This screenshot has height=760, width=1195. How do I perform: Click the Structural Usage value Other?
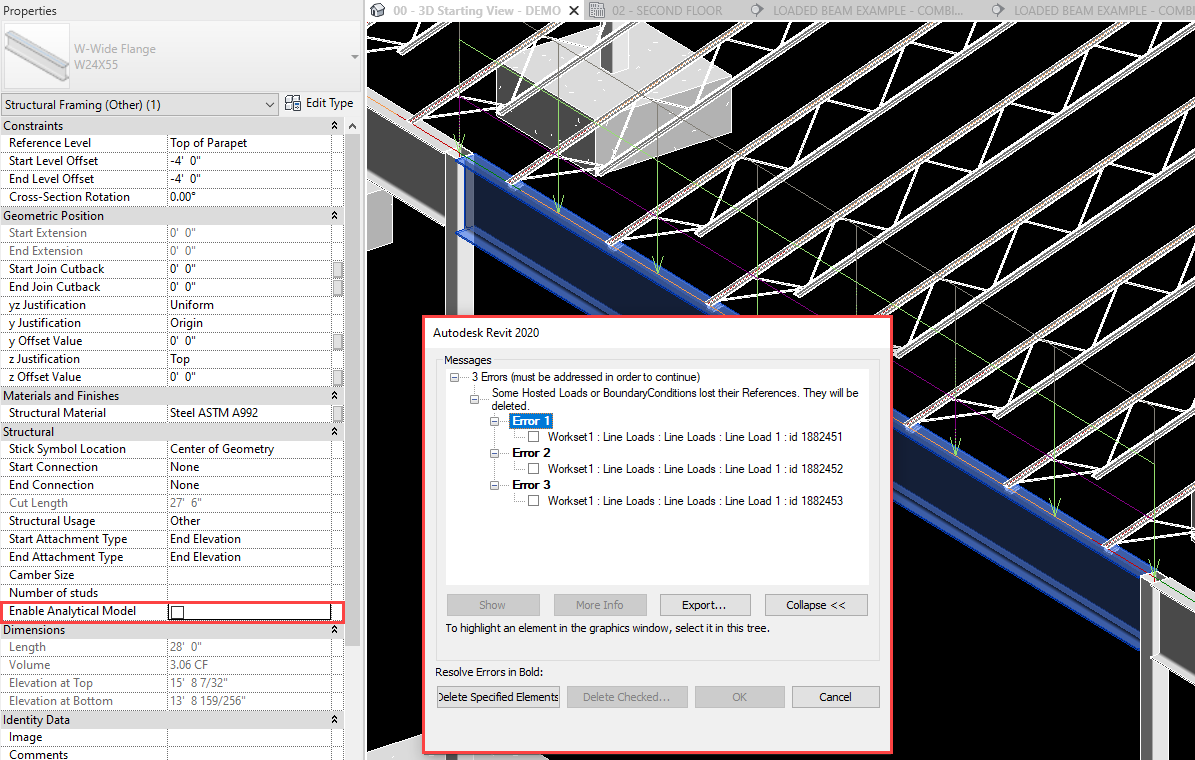(249, 521)
